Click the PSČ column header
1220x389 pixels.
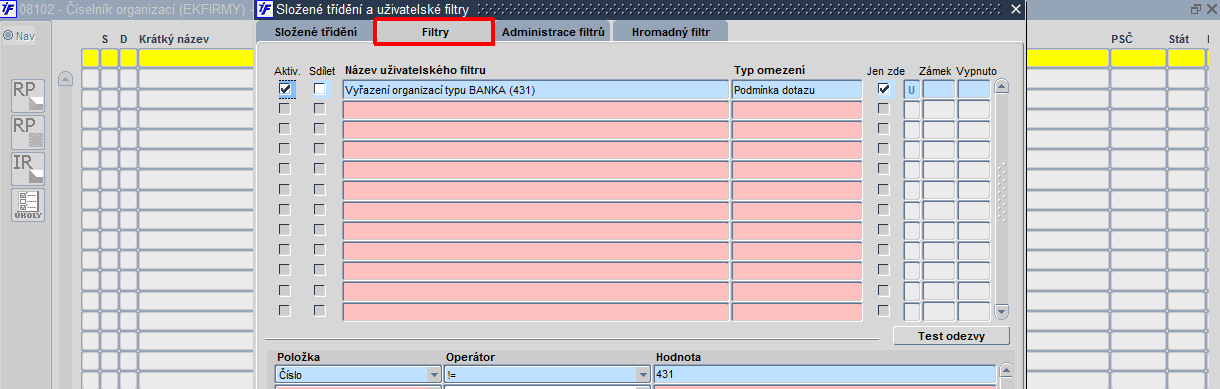(x=1121, y=39)
